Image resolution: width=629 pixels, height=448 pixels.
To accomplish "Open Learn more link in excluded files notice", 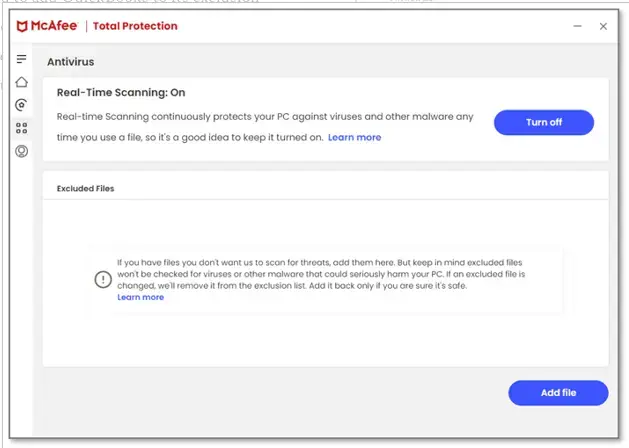I will (x=141, y=297).
